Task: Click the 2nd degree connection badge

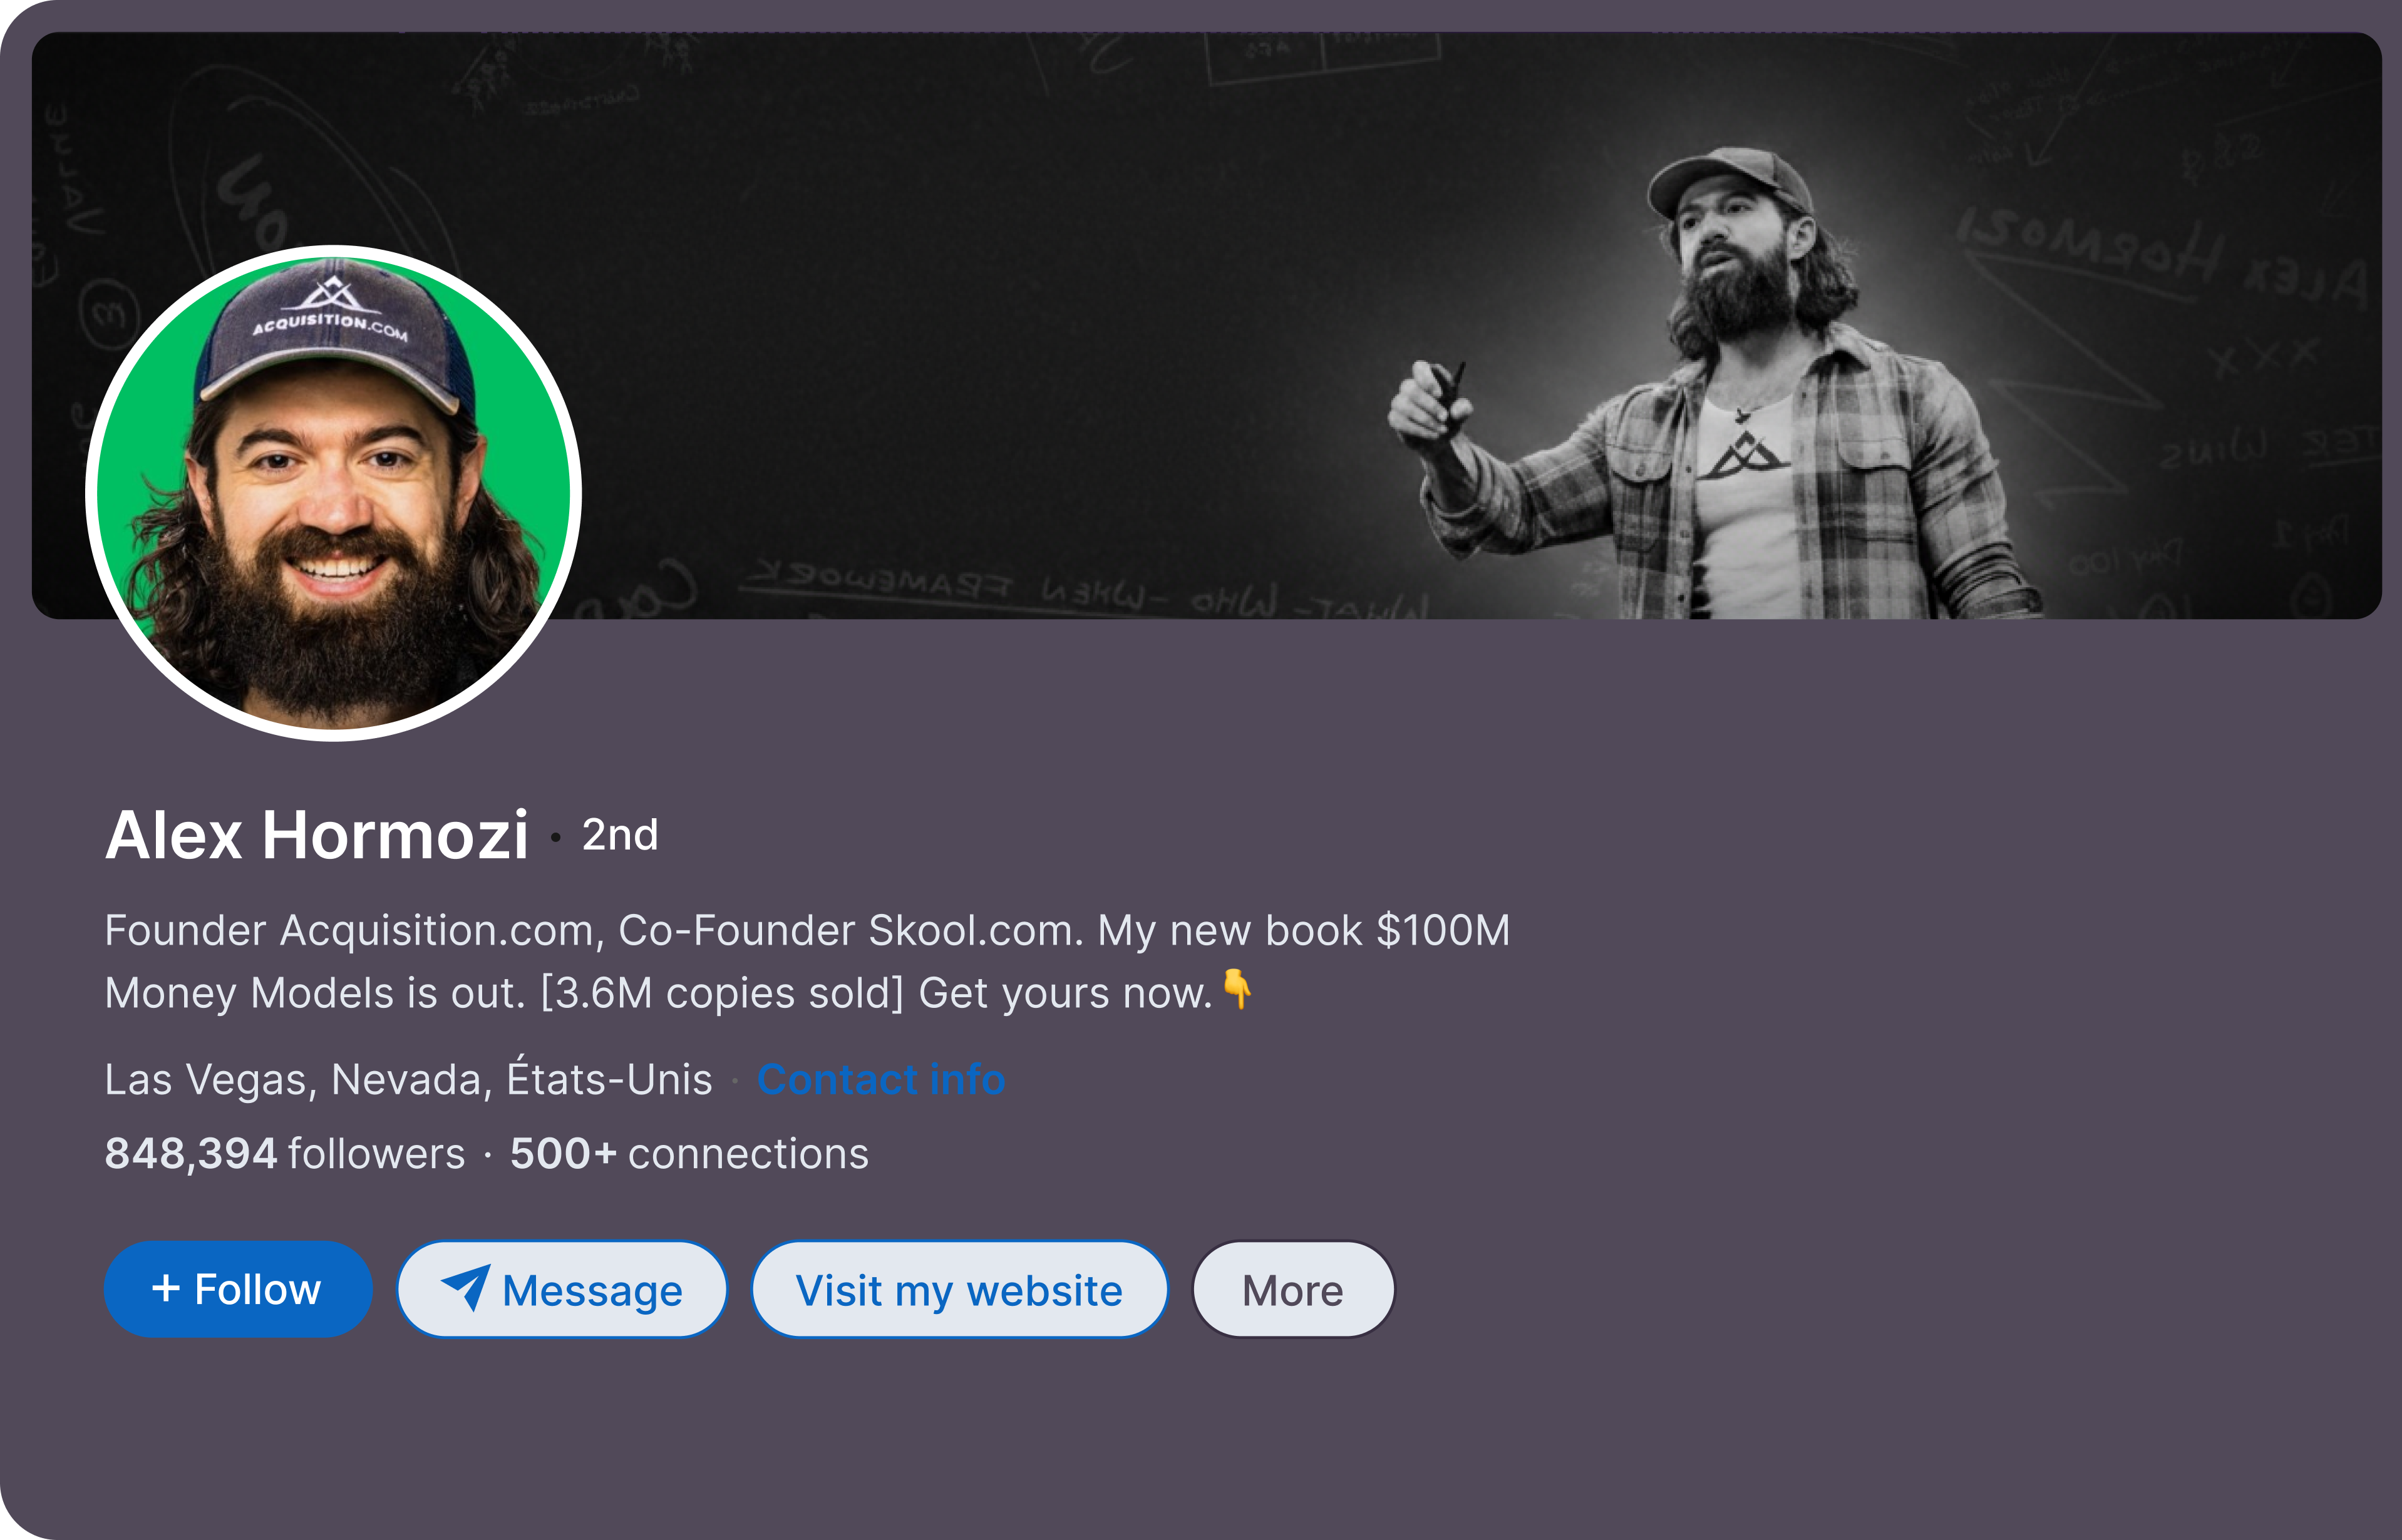Action: [620, 835]
